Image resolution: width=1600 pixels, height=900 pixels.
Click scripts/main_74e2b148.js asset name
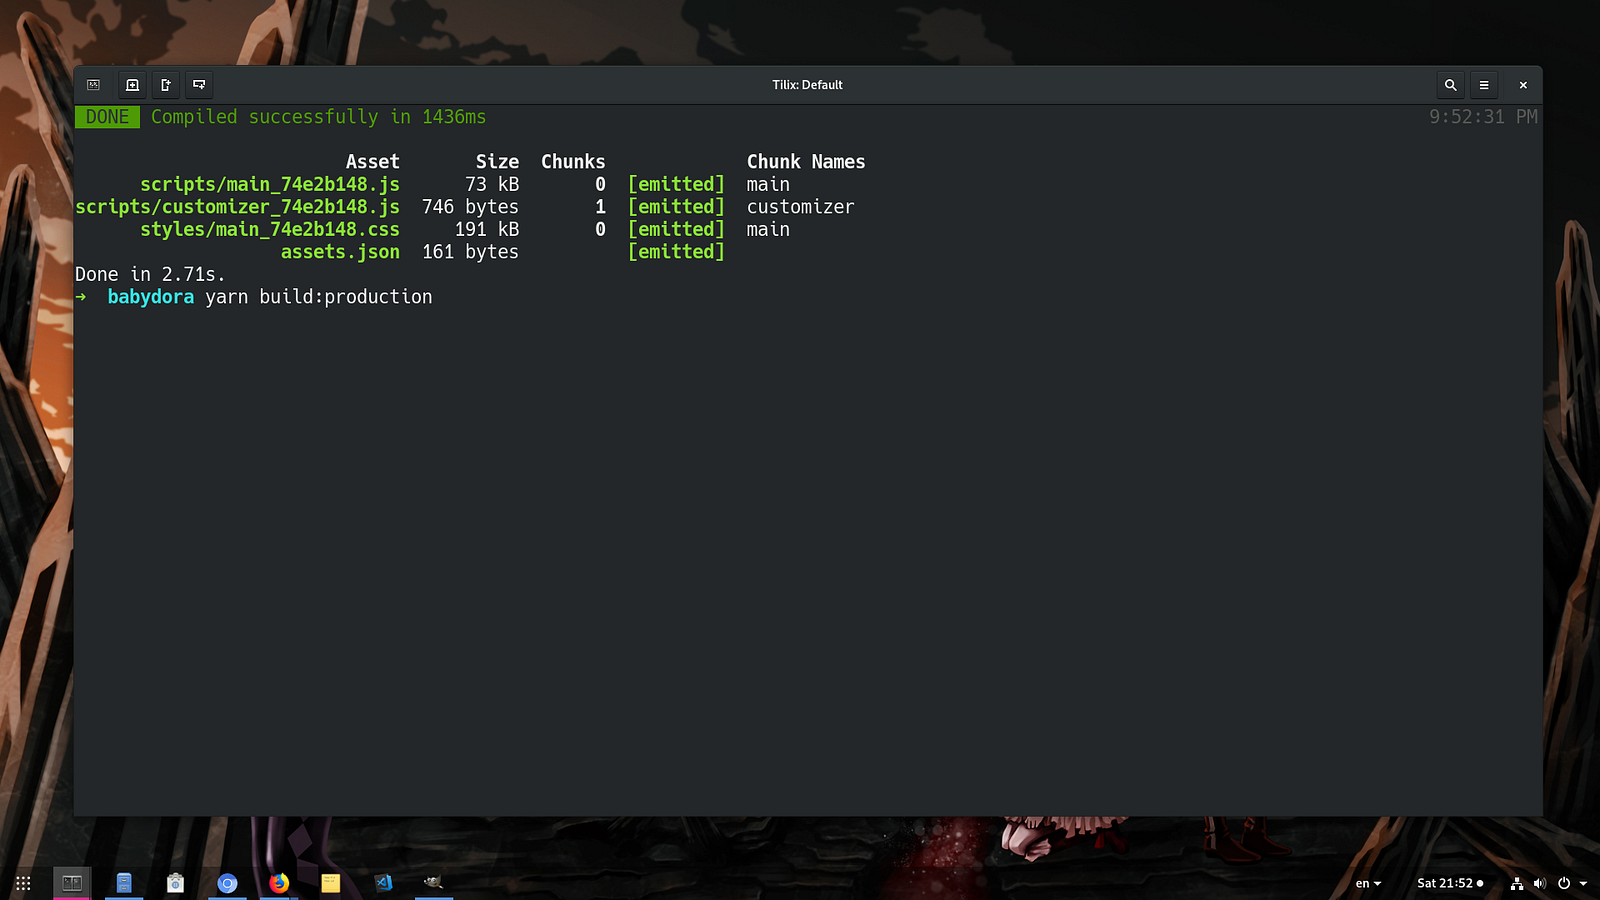pyautogui.click(x=270, y=185)
